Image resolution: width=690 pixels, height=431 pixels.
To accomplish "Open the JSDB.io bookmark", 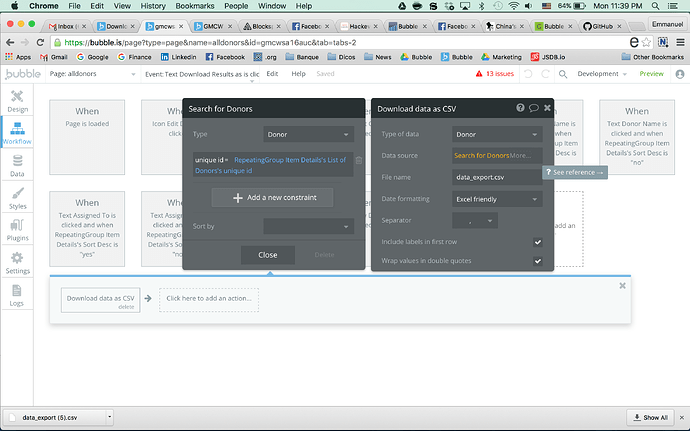I will pyautogui.click(x=548, y=57).
